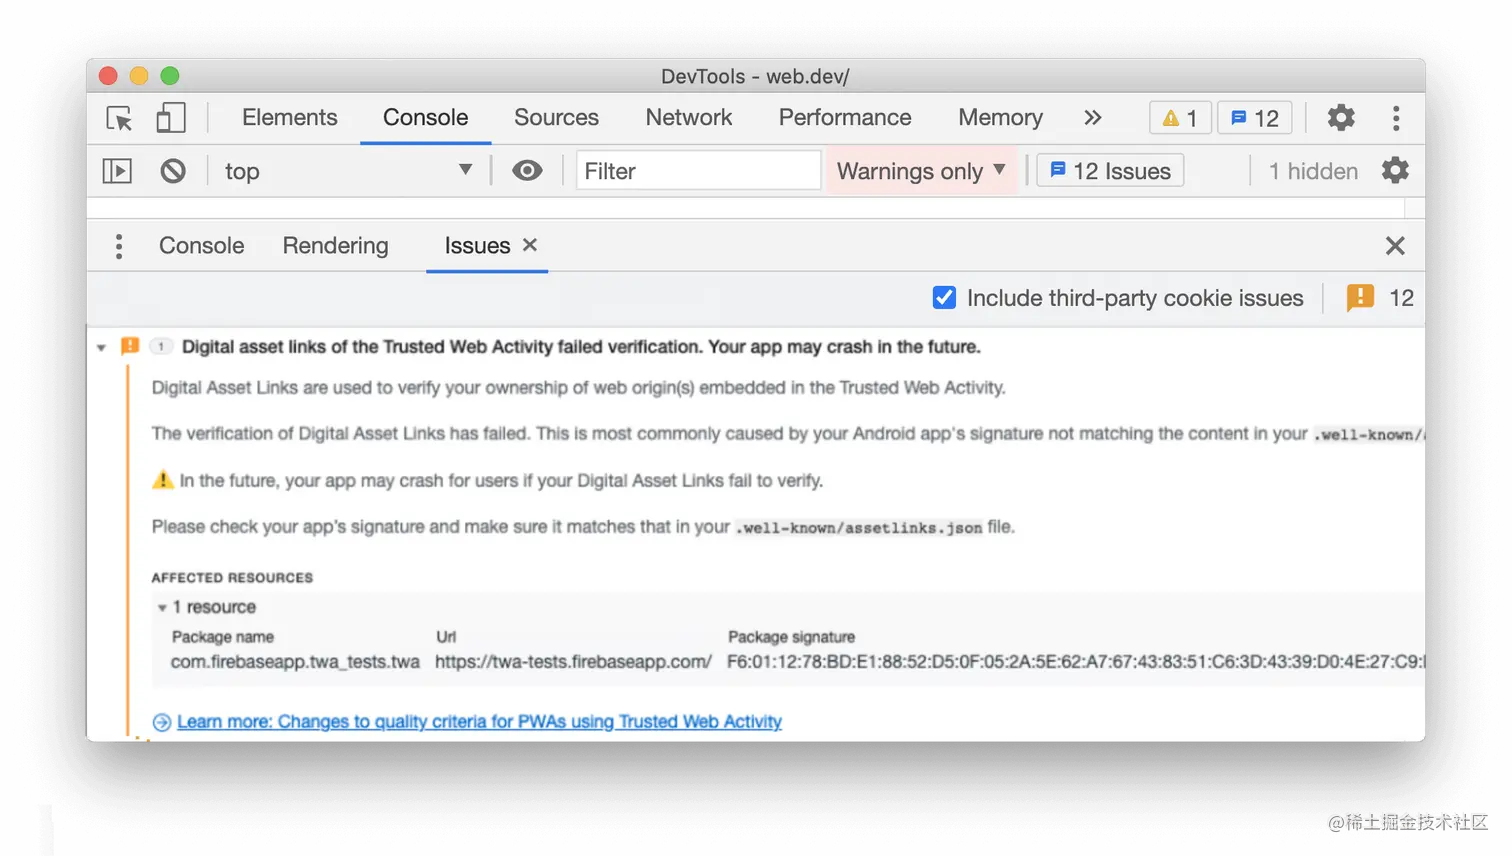Click the console Filter input field

(x=698, y=171)
